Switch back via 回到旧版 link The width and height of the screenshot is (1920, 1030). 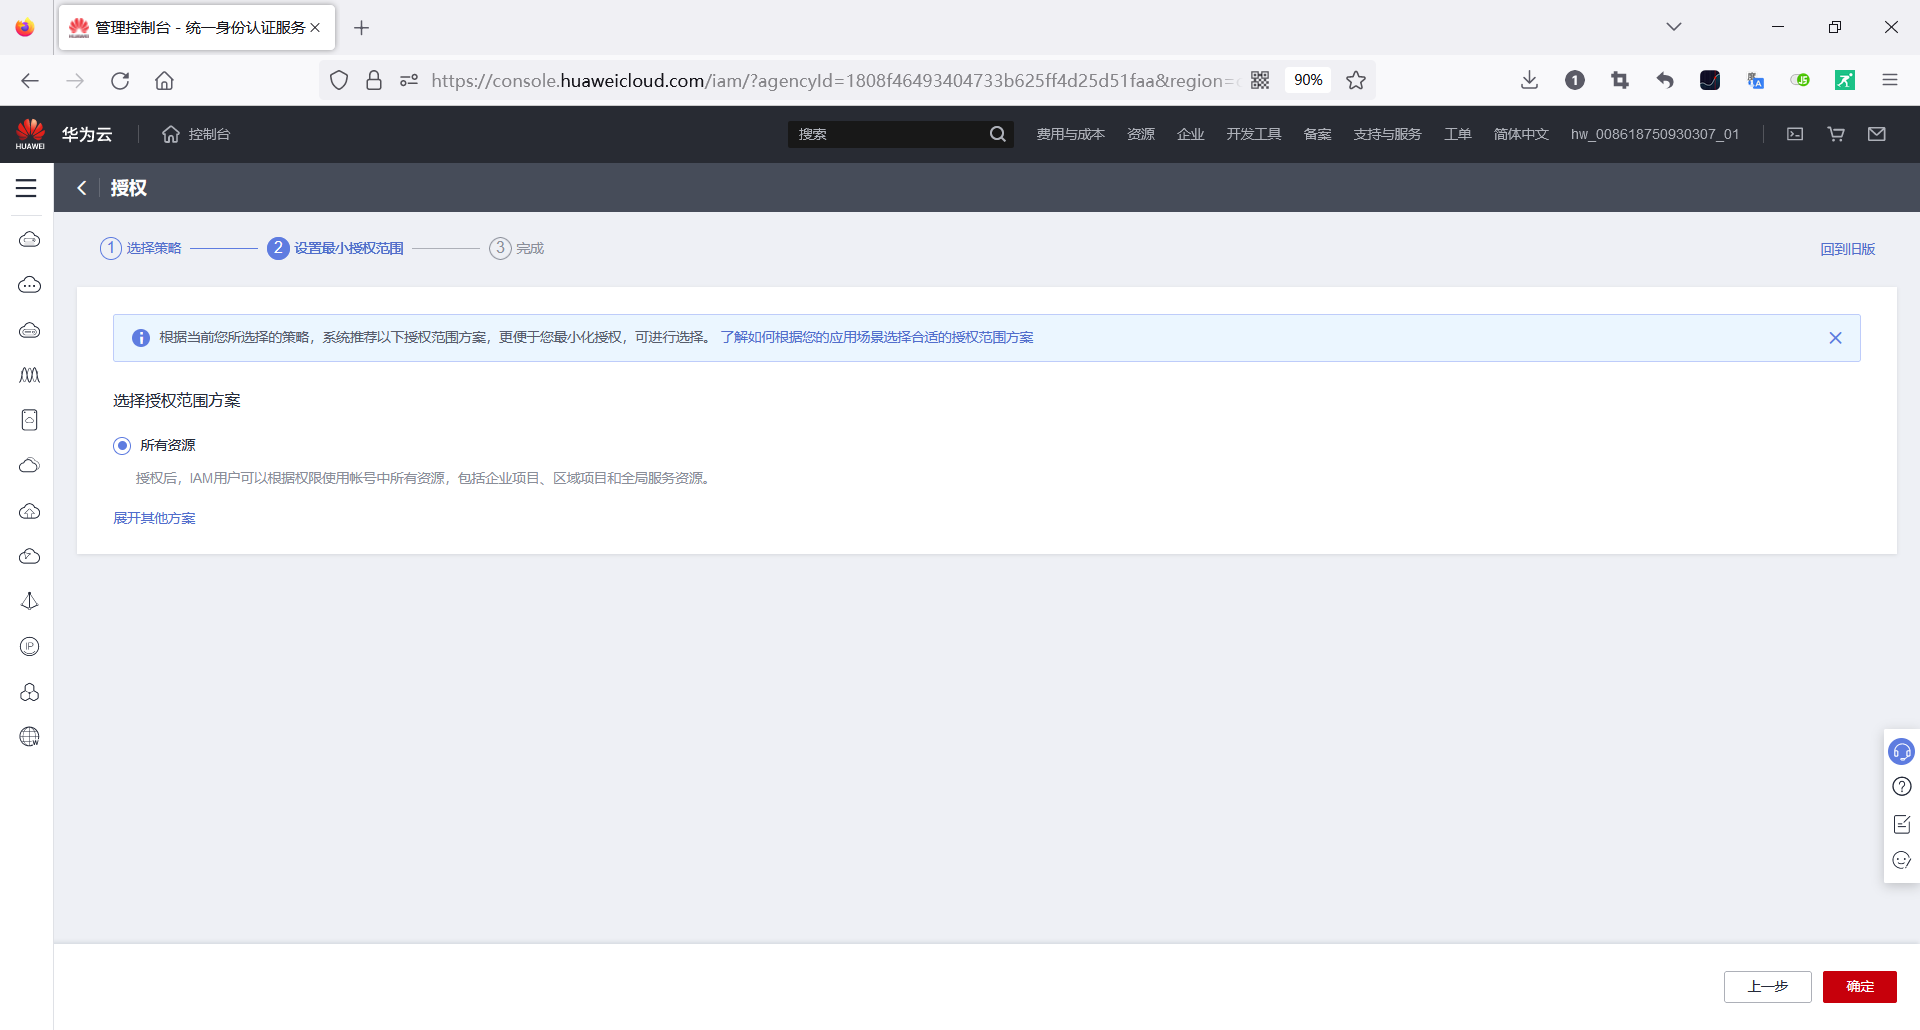point(1847,249)
